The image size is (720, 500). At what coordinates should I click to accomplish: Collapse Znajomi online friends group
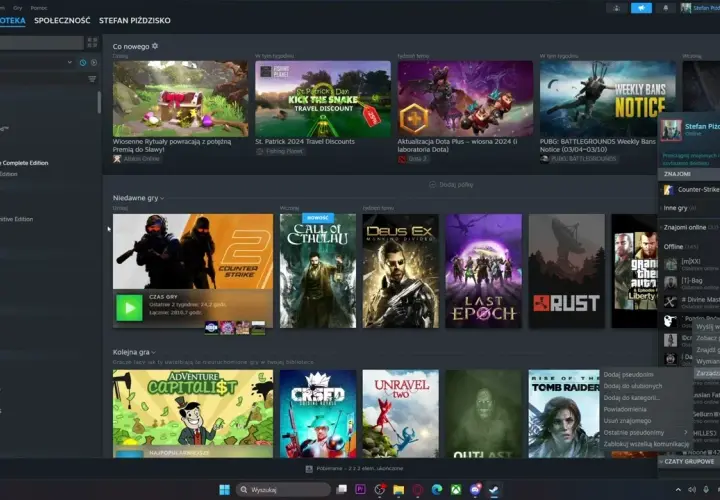[690, 227]
